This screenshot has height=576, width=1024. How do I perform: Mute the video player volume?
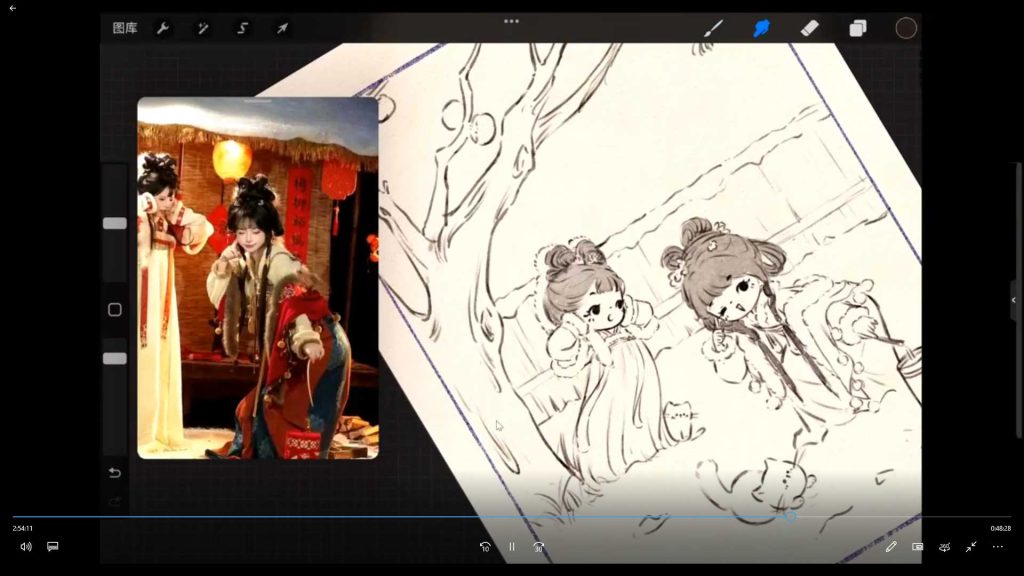point(26,547)
